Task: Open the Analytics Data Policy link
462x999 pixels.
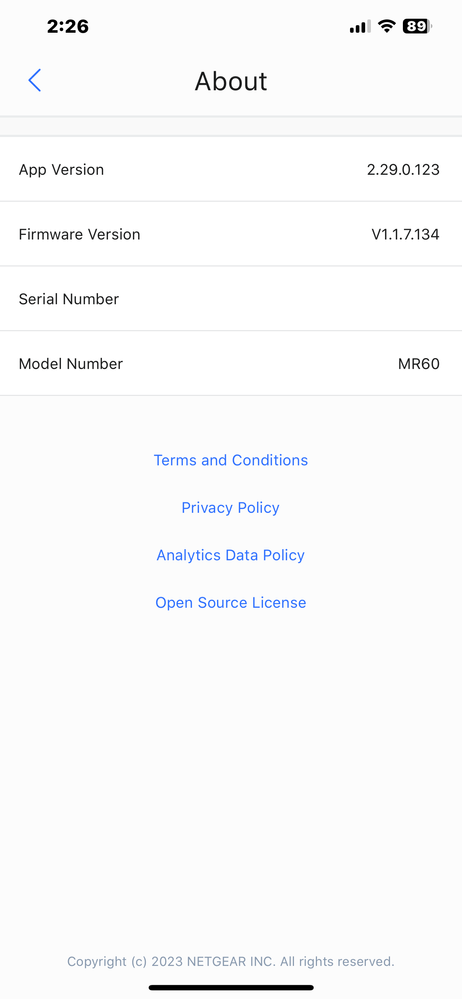Action: (x=231, y=555)
